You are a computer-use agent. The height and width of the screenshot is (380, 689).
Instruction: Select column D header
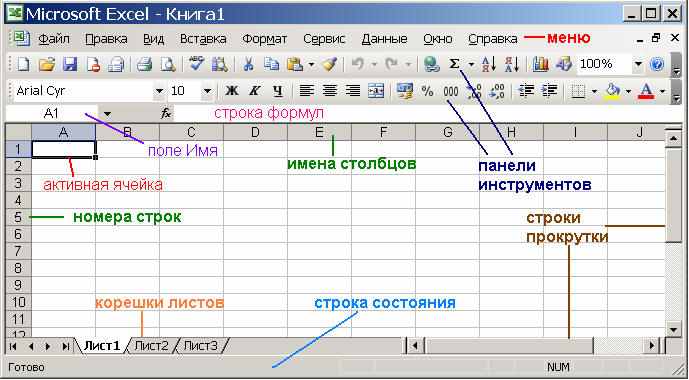(x=255, y=132)
